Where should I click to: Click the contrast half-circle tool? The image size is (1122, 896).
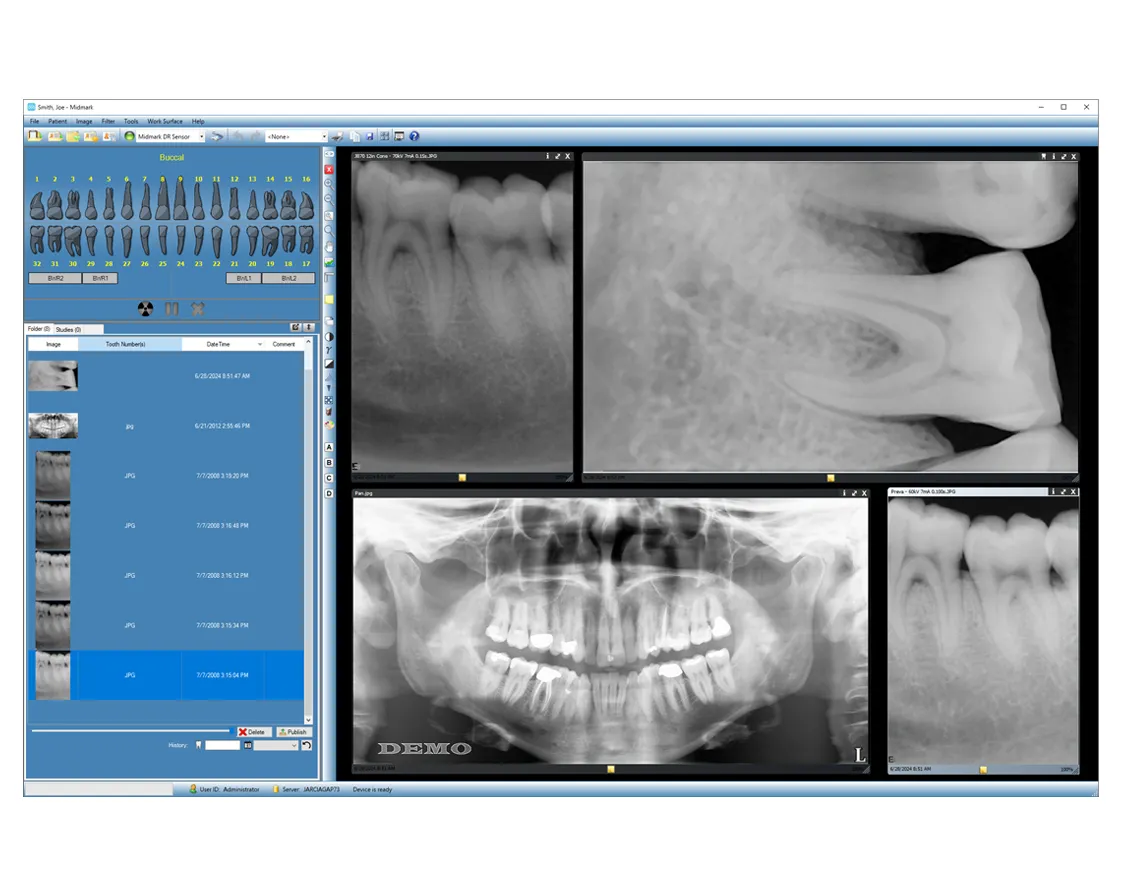(x=329, y=336)
